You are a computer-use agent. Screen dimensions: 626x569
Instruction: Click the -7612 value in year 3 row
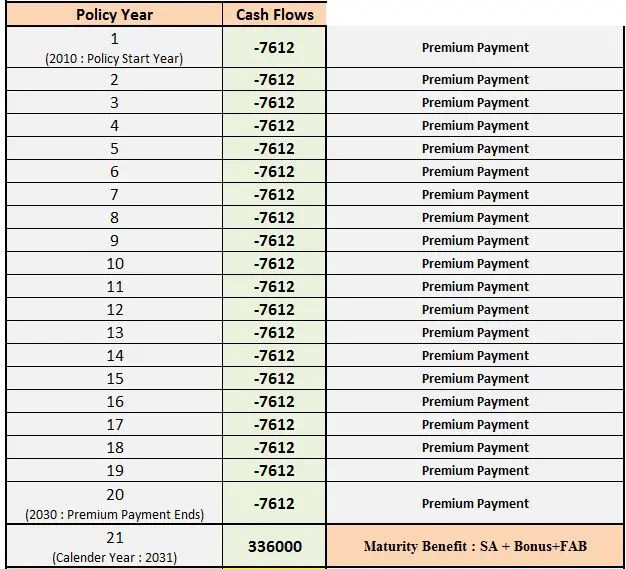[275, 102]
